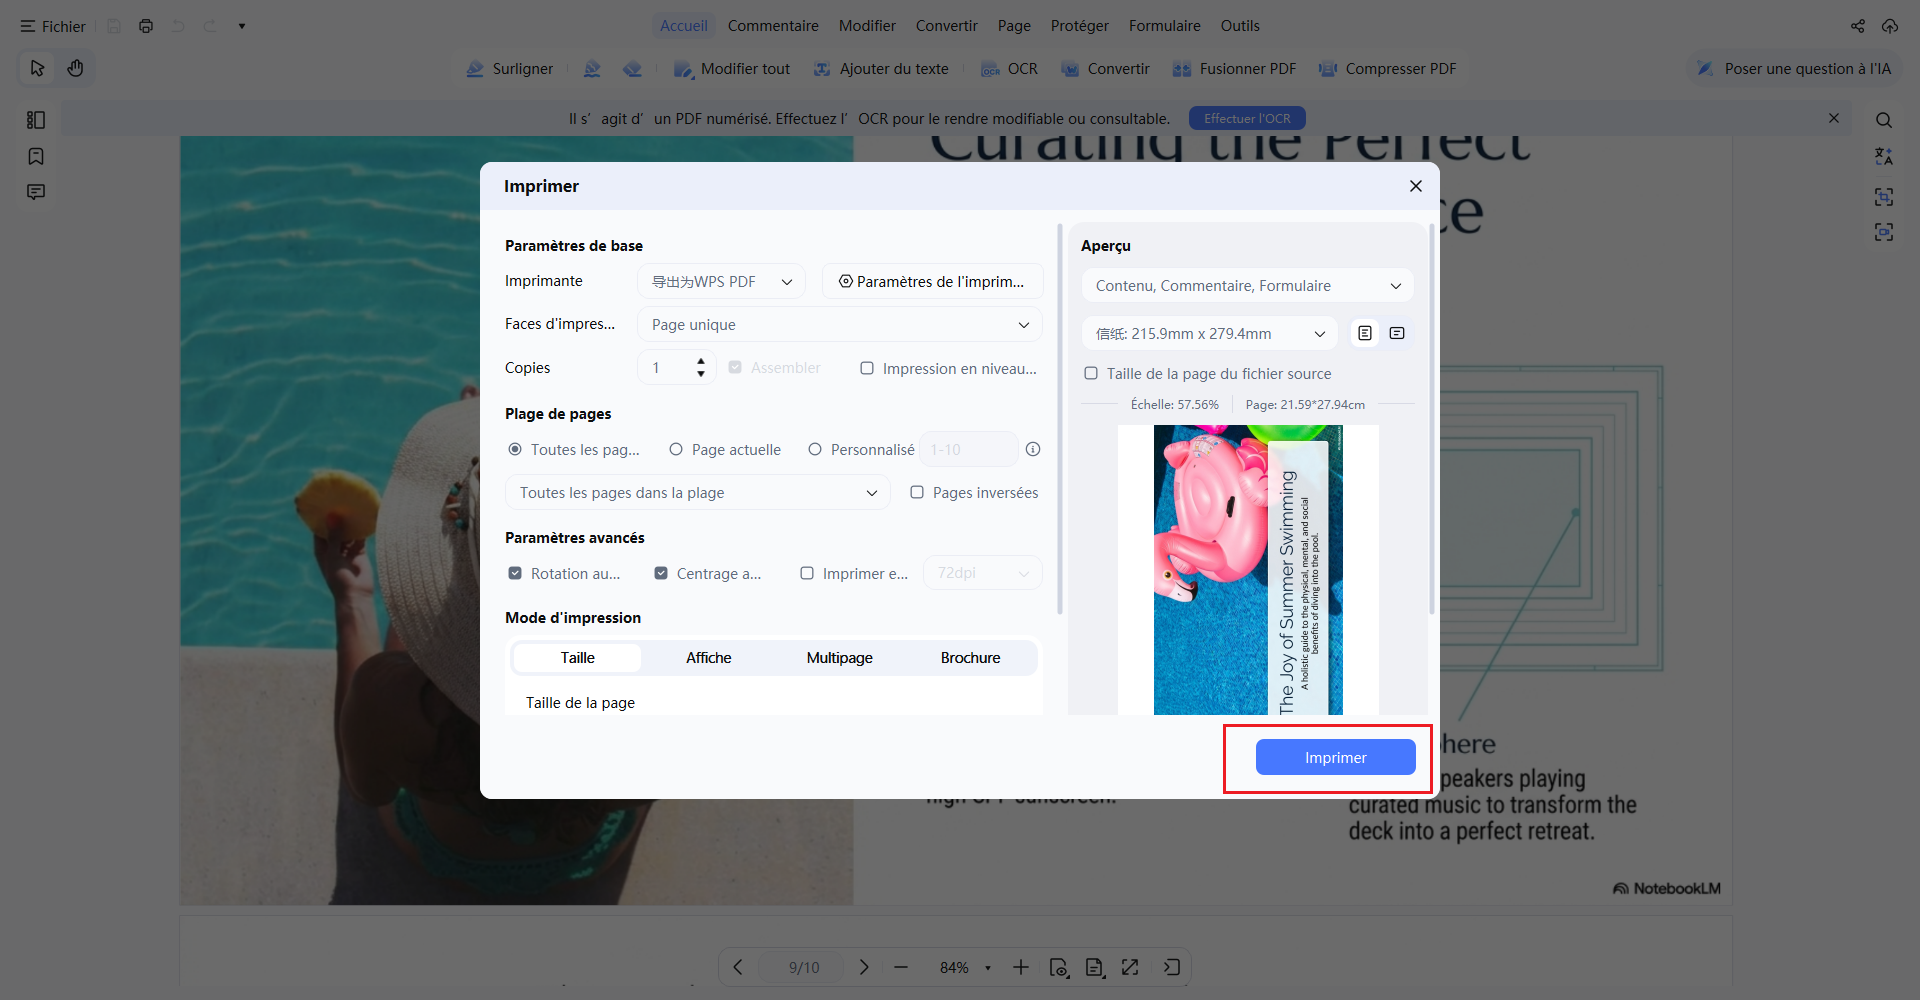Click the custom page range input field
The width and height of the screenshot is (1920, 1000).
tap(968, 450)
